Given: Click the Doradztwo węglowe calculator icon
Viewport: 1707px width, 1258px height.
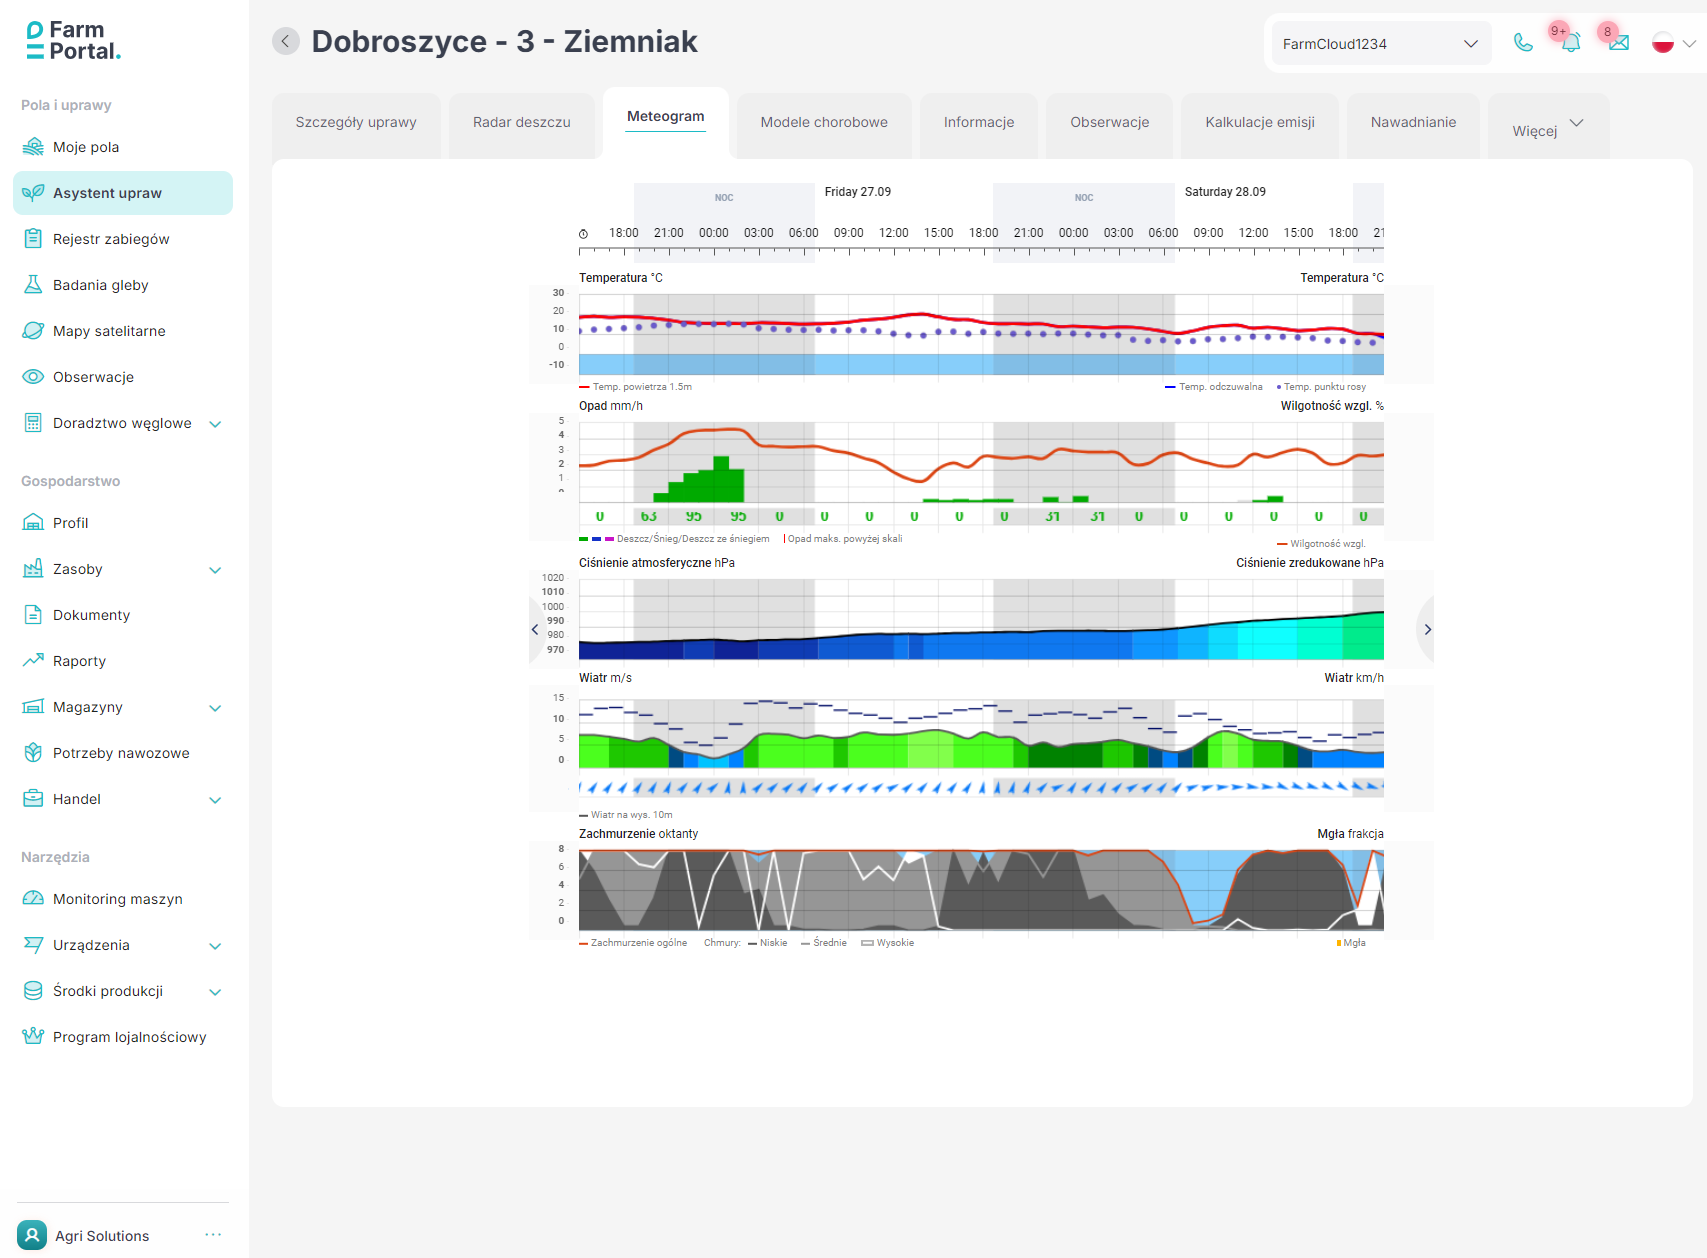Looking at the screenshot, I should (33, 423).
